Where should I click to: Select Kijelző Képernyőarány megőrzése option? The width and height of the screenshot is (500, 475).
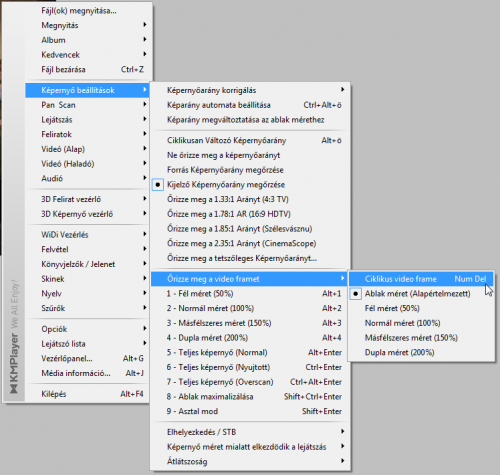(x=250, y=184)
